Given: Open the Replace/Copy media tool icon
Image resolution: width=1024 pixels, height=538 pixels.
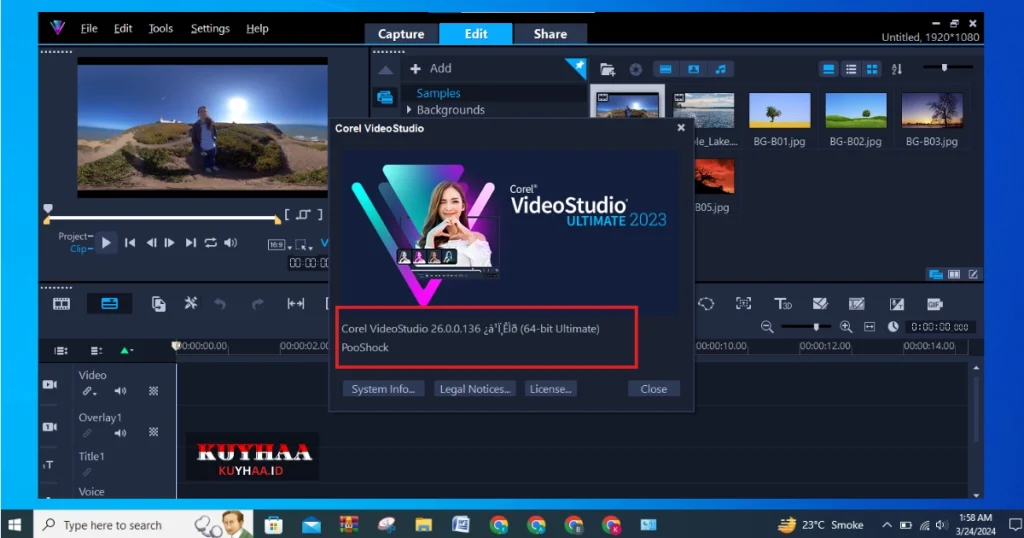Looking at the screenshot, I should click(x=159, y=304).
